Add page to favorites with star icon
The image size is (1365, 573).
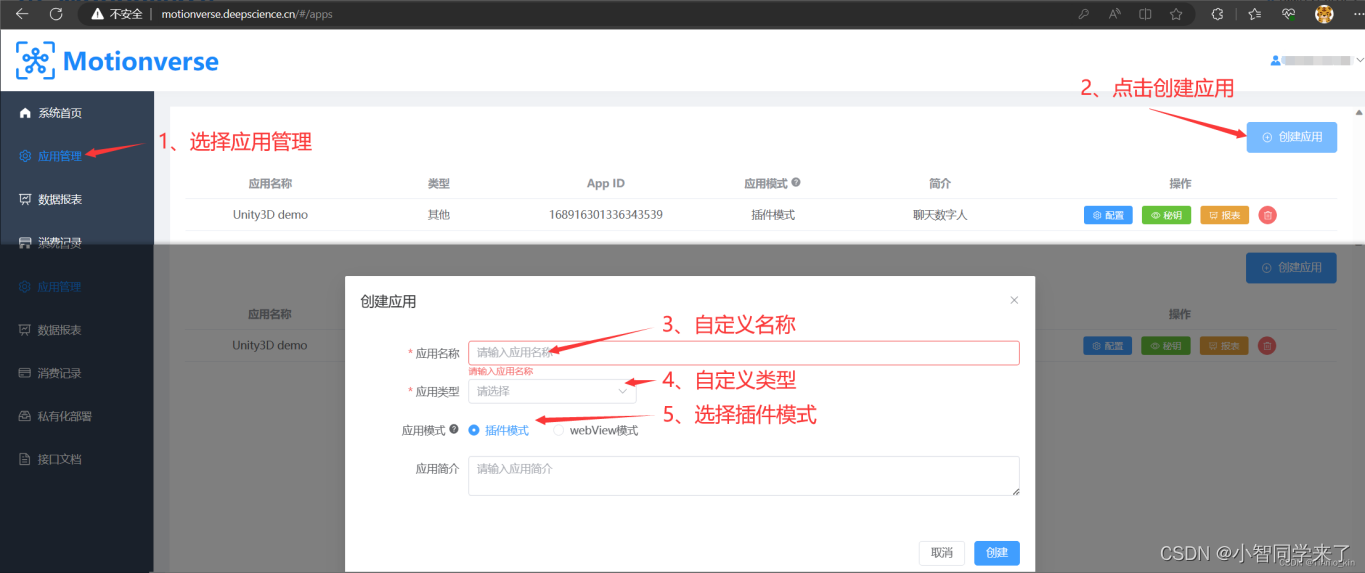pyautogui.click(x=1176, y=14)
